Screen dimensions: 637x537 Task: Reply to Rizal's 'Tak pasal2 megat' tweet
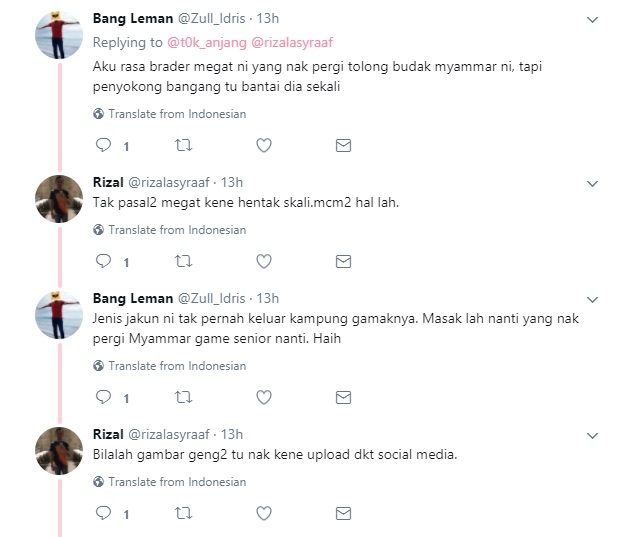103,262
